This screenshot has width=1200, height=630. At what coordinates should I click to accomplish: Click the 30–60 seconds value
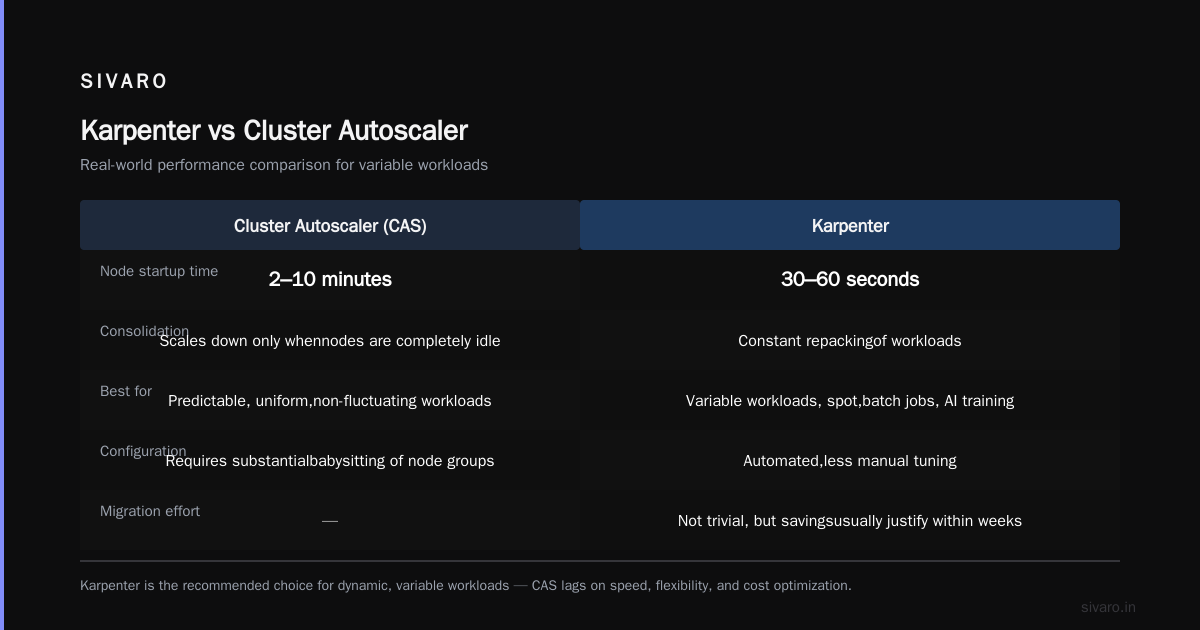(850, 279)
